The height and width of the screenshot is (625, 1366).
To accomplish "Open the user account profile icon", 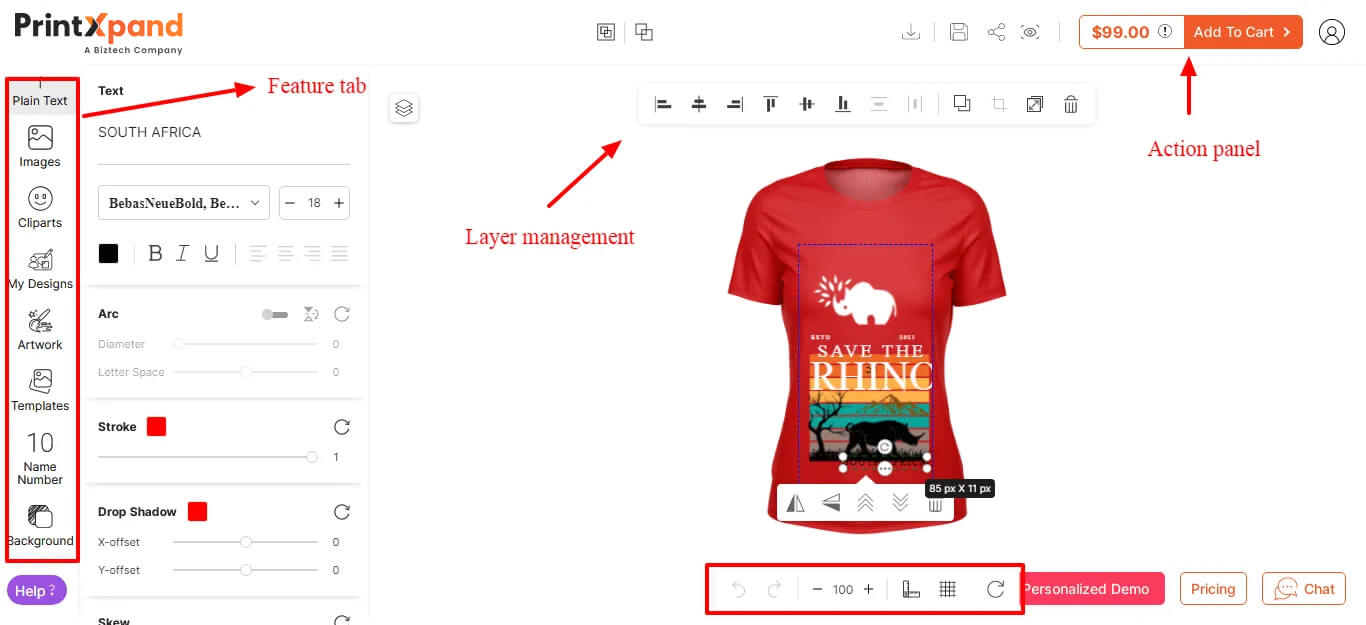I will point(1331,32).
